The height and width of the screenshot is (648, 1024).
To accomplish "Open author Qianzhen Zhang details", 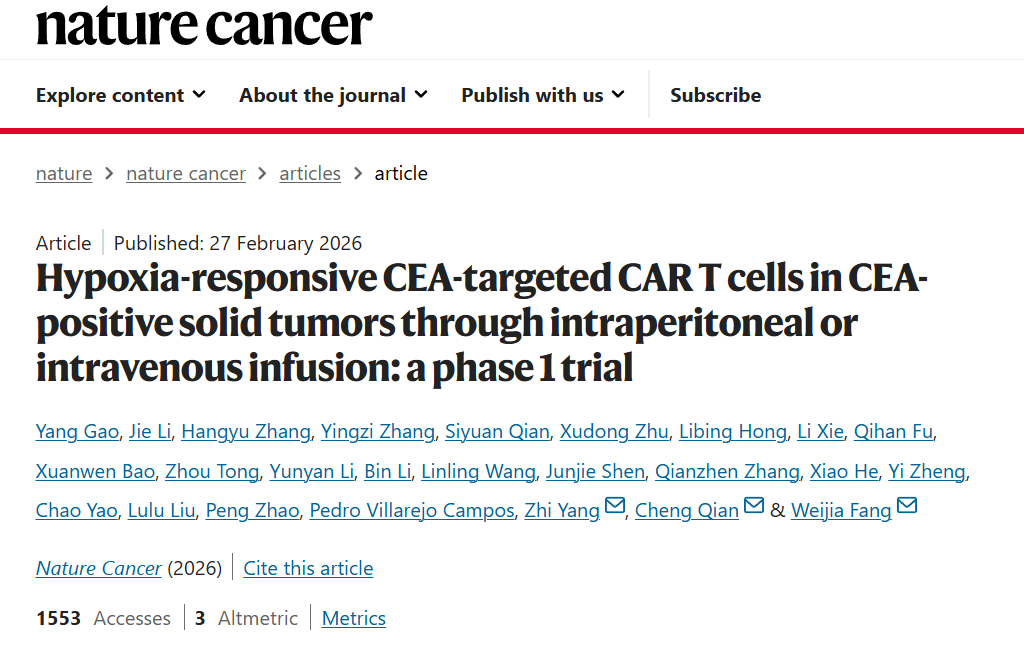I will point(727,471).
